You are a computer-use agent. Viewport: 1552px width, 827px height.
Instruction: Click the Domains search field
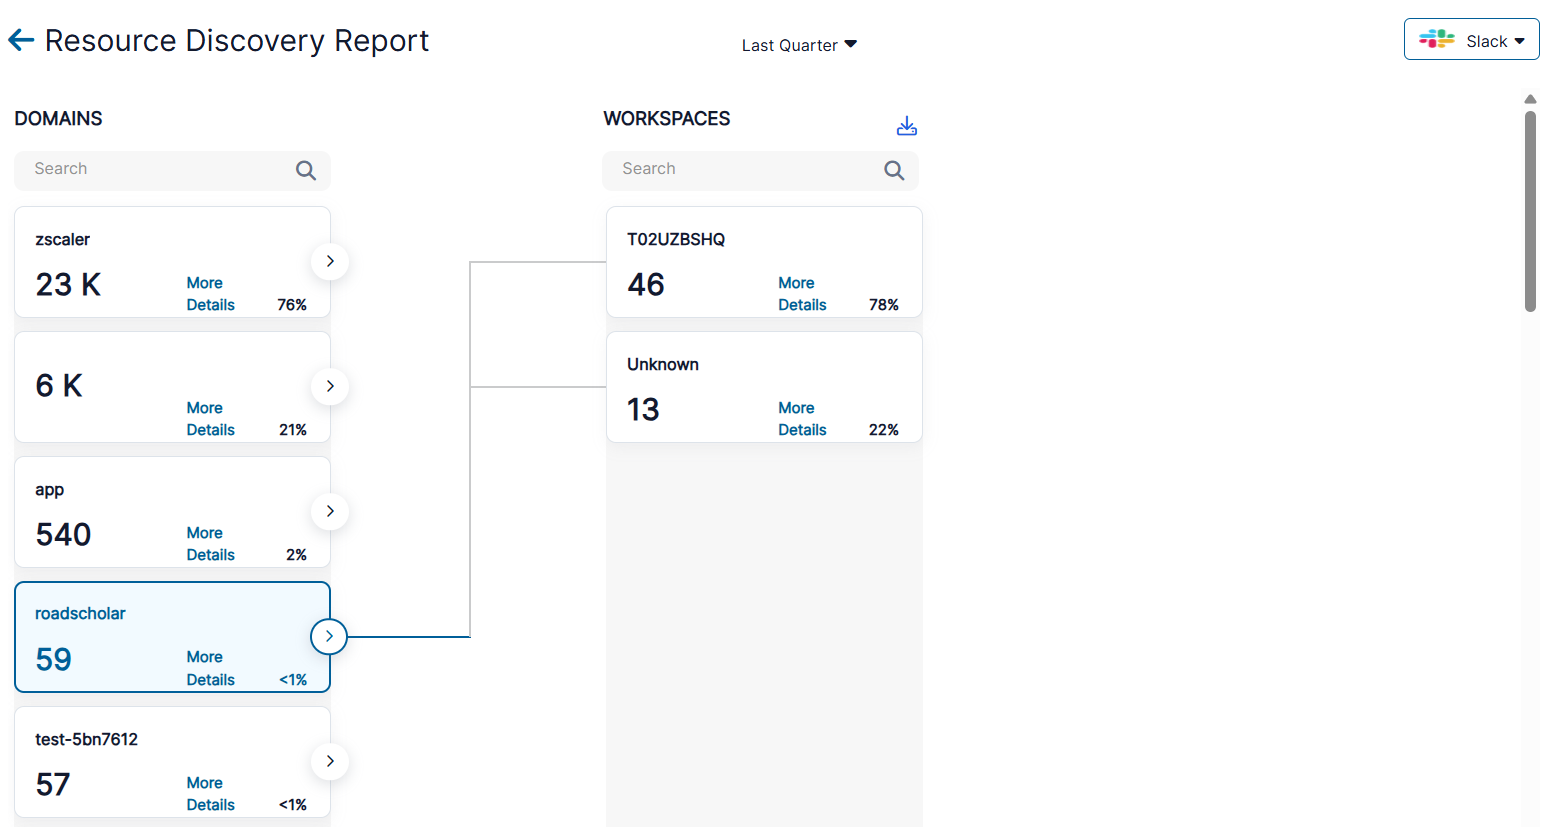(172, 170)
